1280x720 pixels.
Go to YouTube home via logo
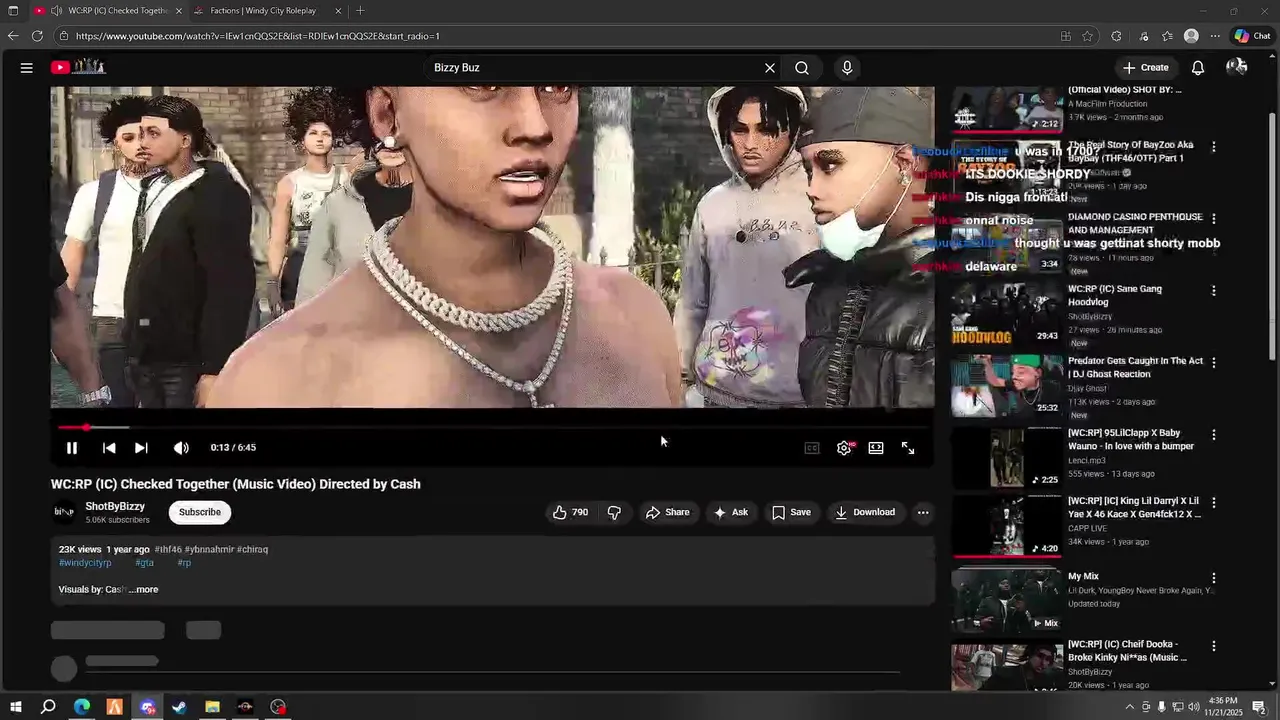click(x=78, y=67)
